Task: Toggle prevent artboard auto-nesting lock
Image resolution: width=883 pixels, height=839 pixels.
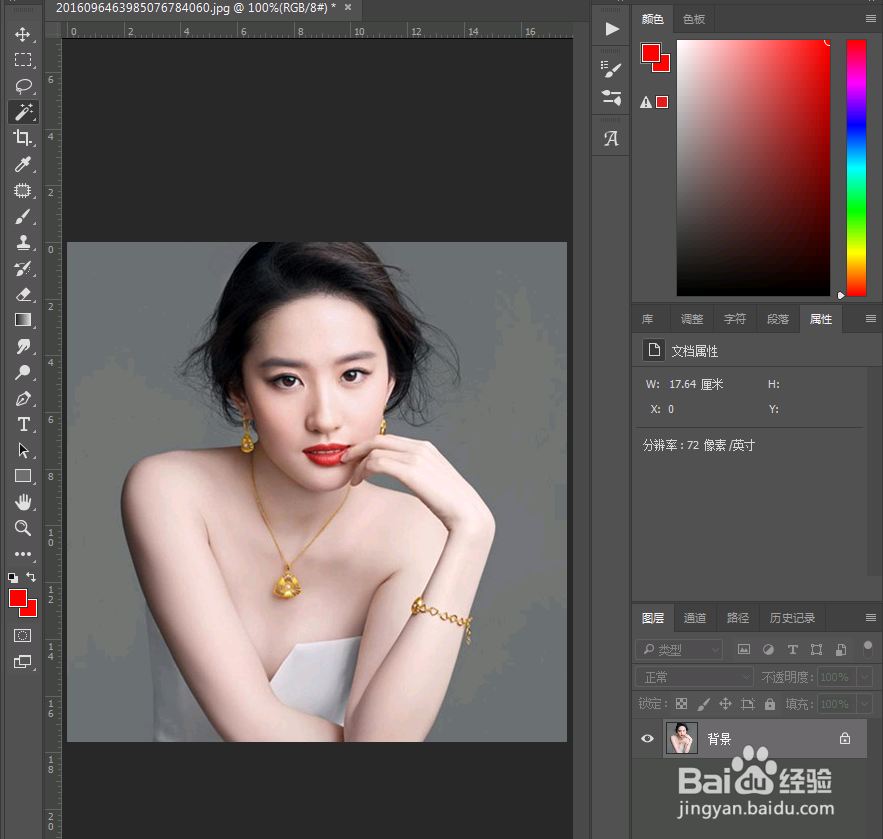Action: [x=748, y=703]
